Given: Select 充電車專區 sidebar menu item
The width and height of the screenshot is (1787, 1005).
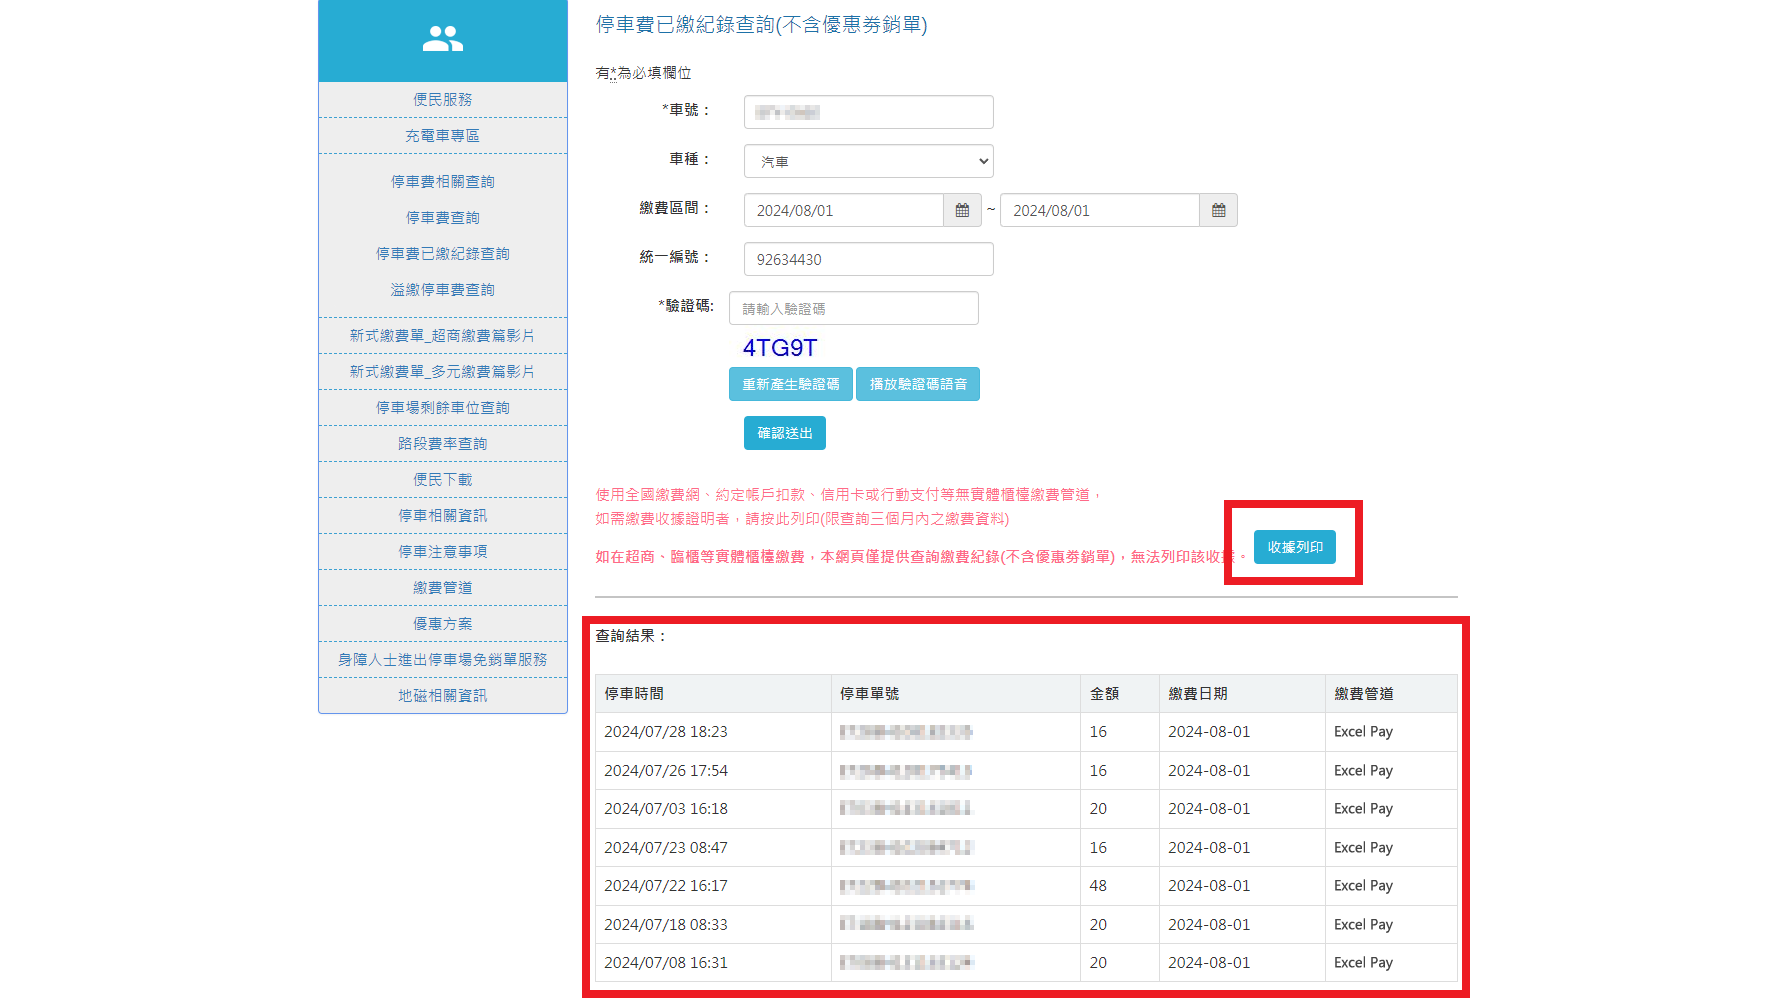Looking at the screenshot, I should 442,135.
